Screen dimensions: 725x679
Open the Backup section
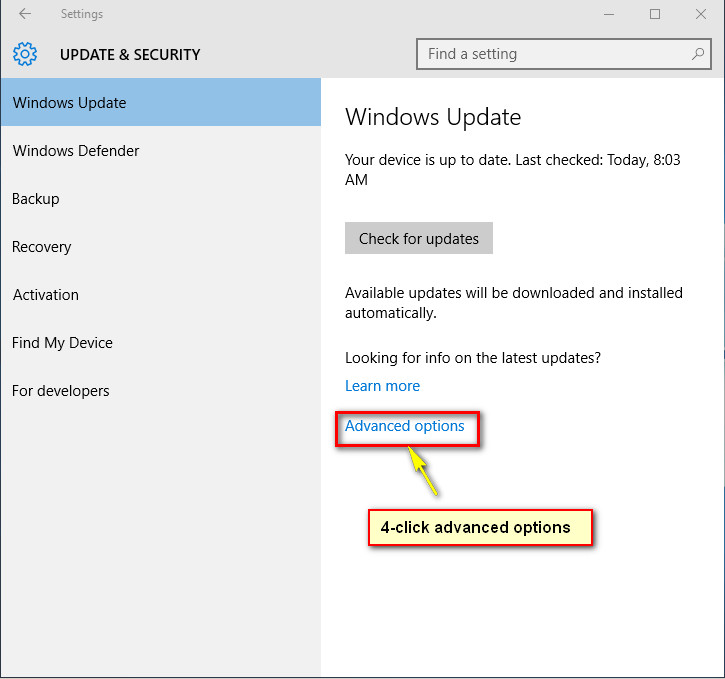160,199
